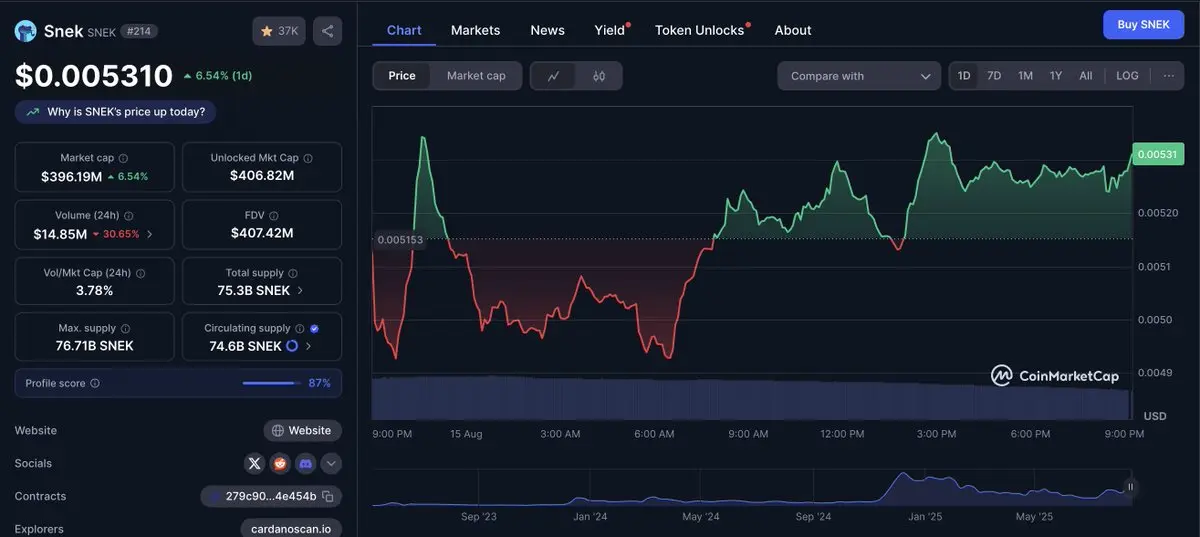Click info icon next to Circulating supply
The image size is (1200, 537).
300,328
